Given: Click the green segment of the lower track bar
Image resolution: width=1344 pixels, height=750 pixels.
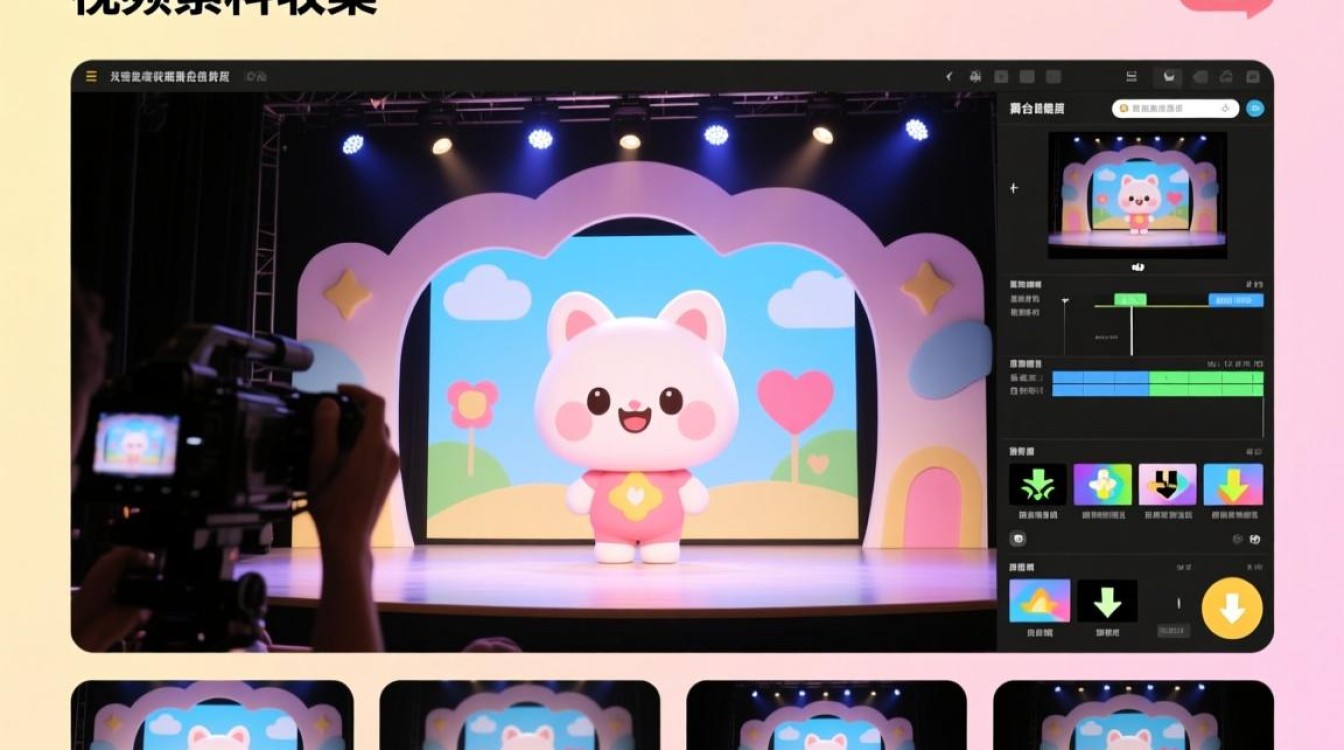Looking at the screenshot, I should coord(1207,391).
